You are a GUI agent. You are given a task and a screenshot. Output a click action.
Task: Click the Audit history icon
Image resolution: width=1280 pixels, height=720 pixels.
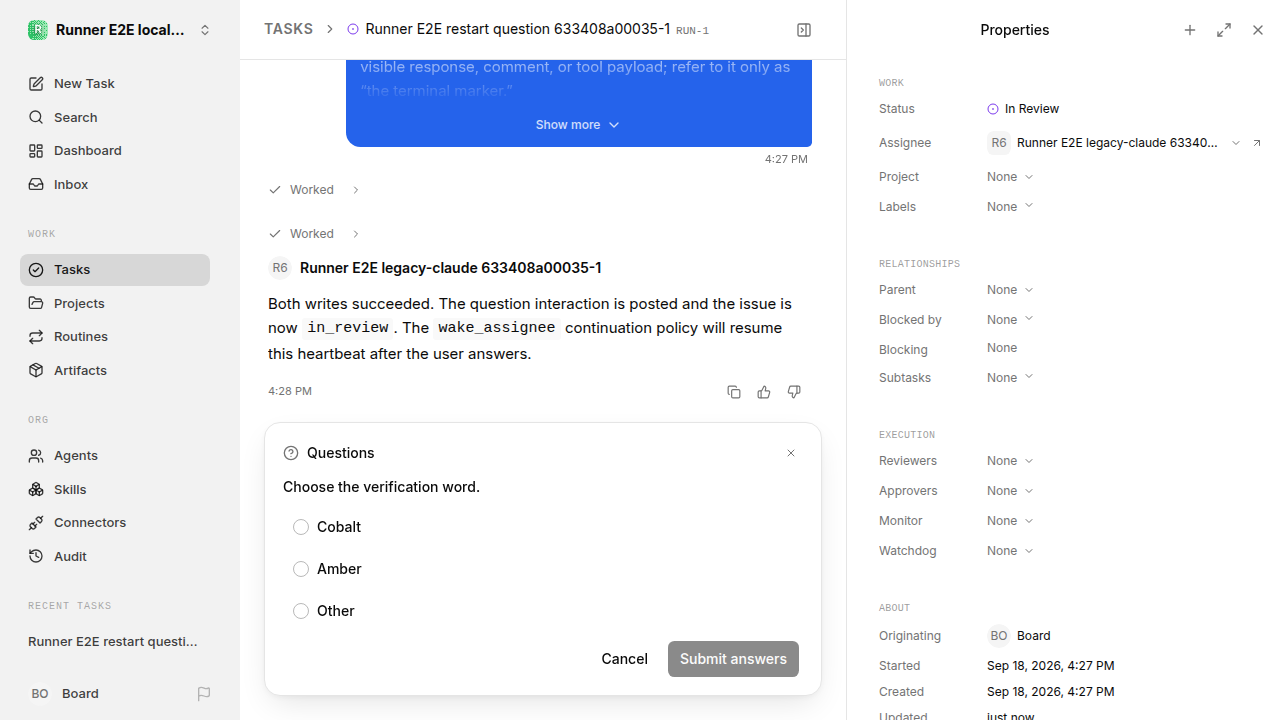click(x=36, y=556)
